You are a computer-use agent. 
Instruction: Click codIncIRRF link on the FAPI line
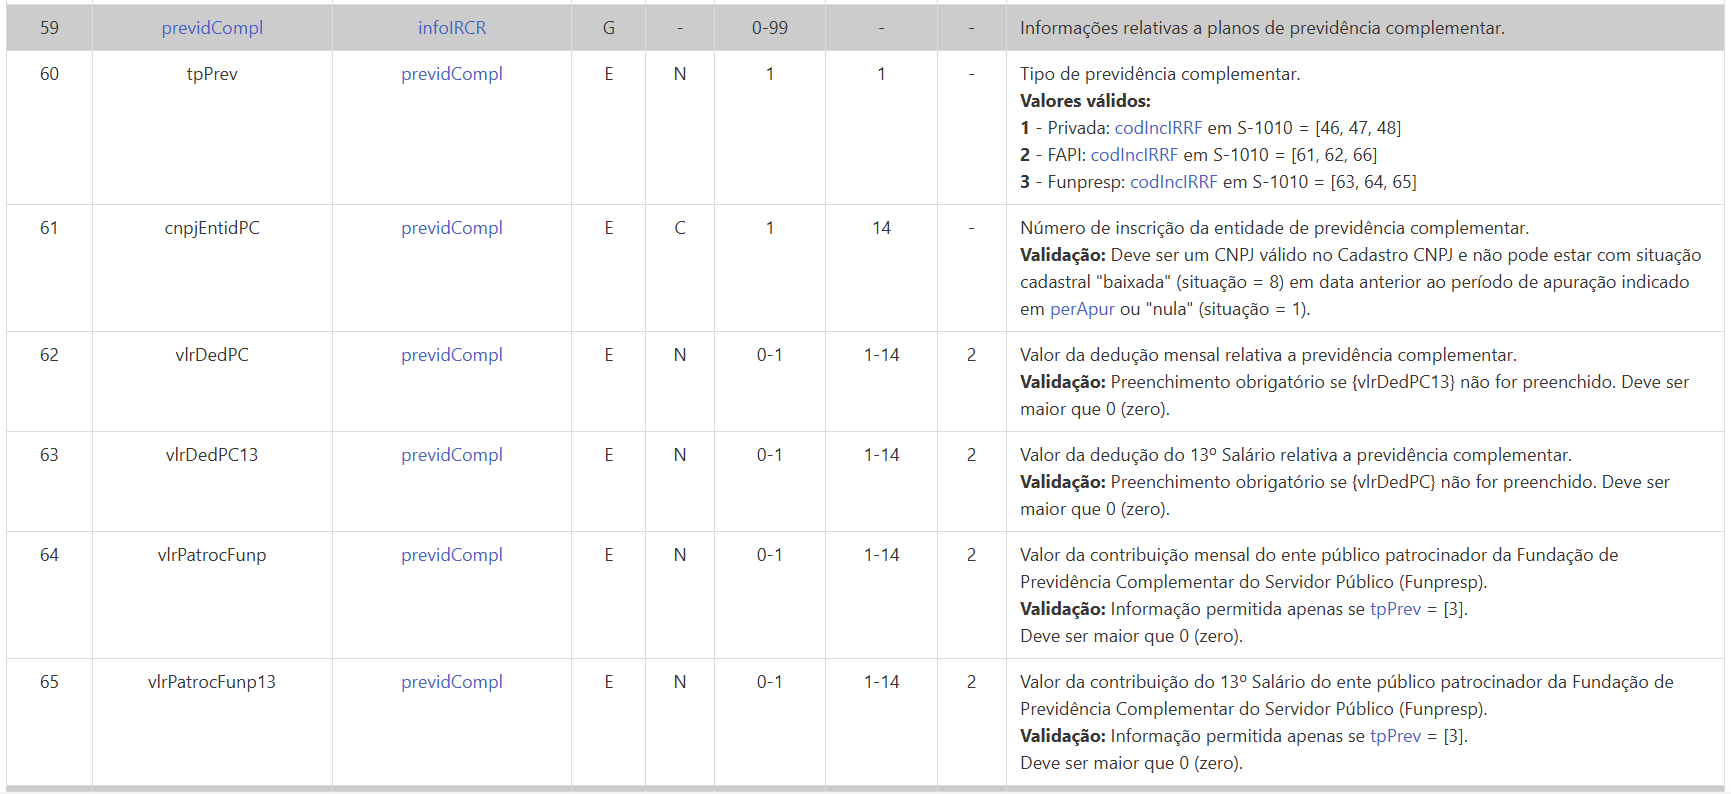[x=1134, y=155]
